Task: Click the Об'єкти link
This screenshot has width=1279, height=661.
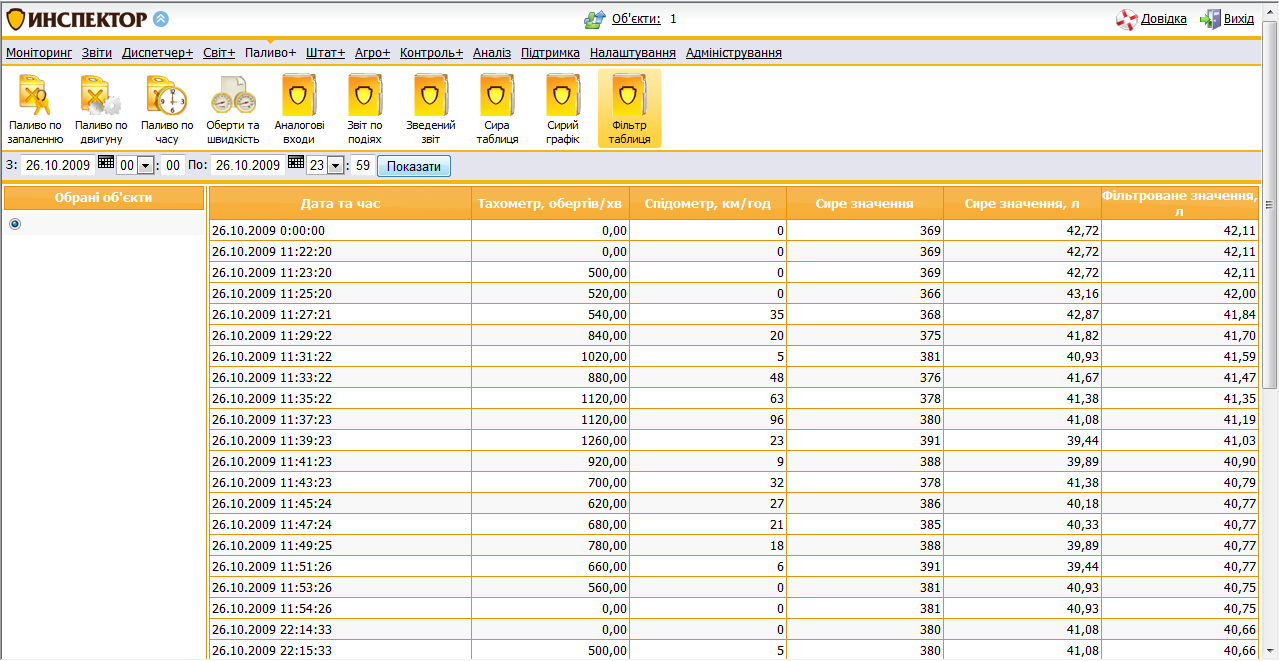Action: coord(636,19)
